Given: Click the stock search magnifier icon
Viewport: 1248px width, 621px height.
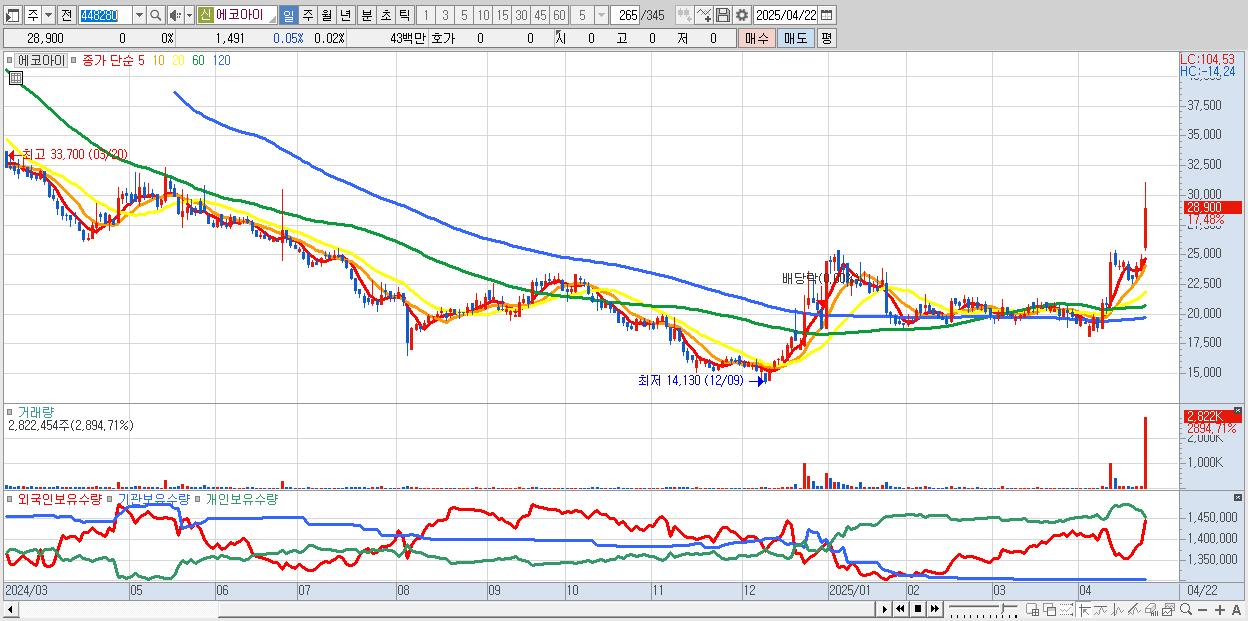Looking at the screenshot, I should point(155,15).
